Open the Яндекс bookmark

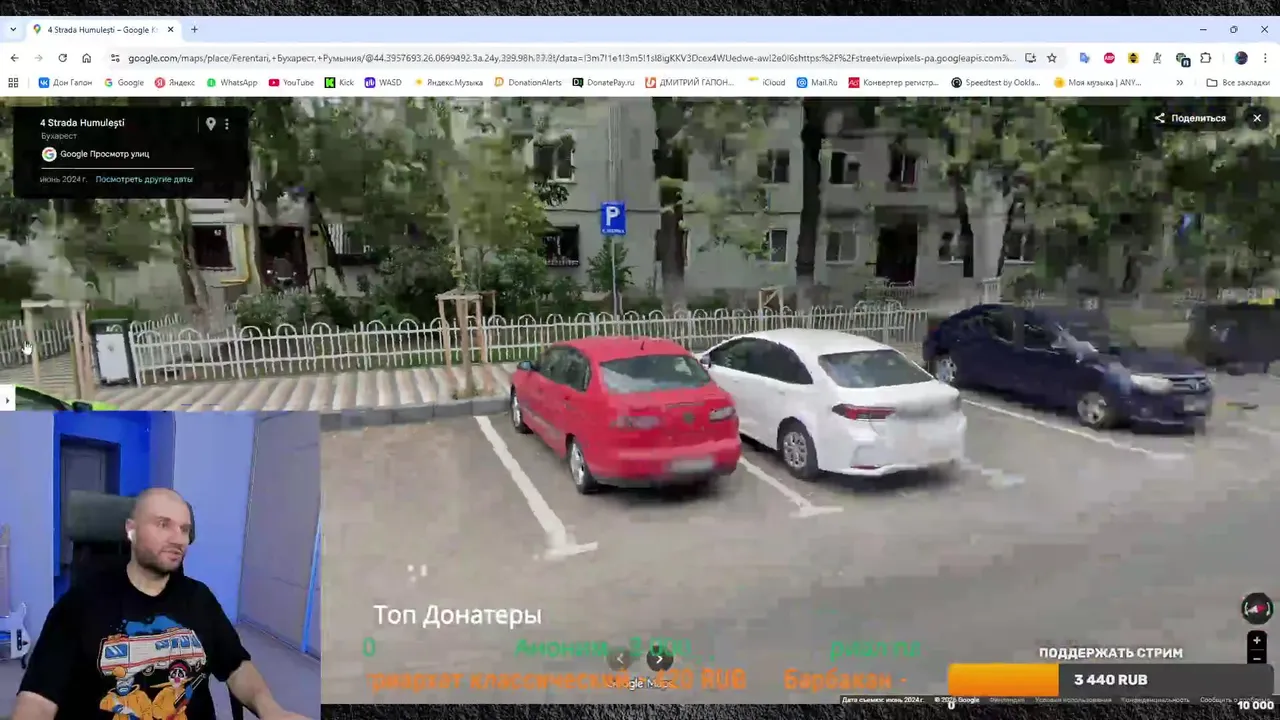click(175, 82)
